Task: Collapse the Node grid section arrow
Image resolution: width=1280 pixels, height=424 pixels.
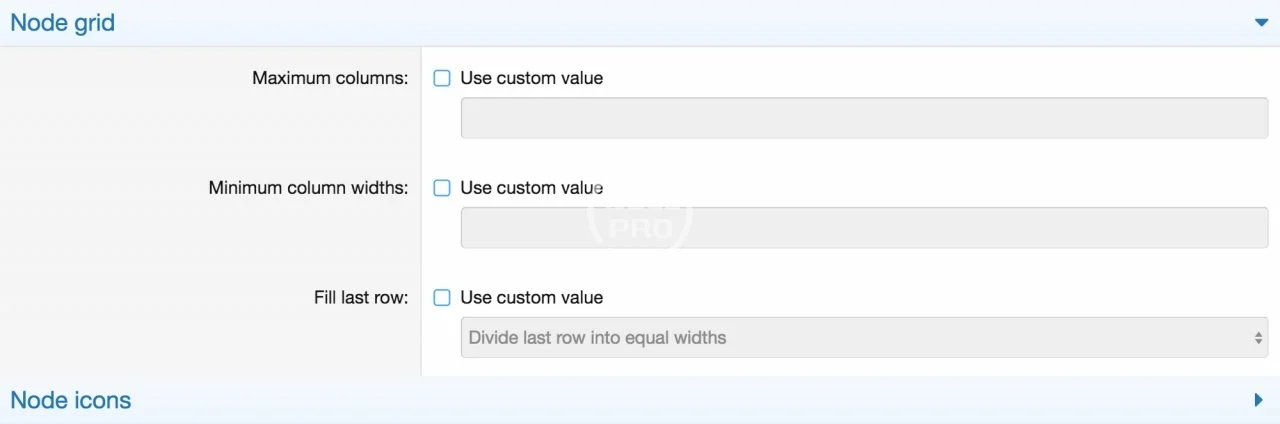Action: [1260, 23]
